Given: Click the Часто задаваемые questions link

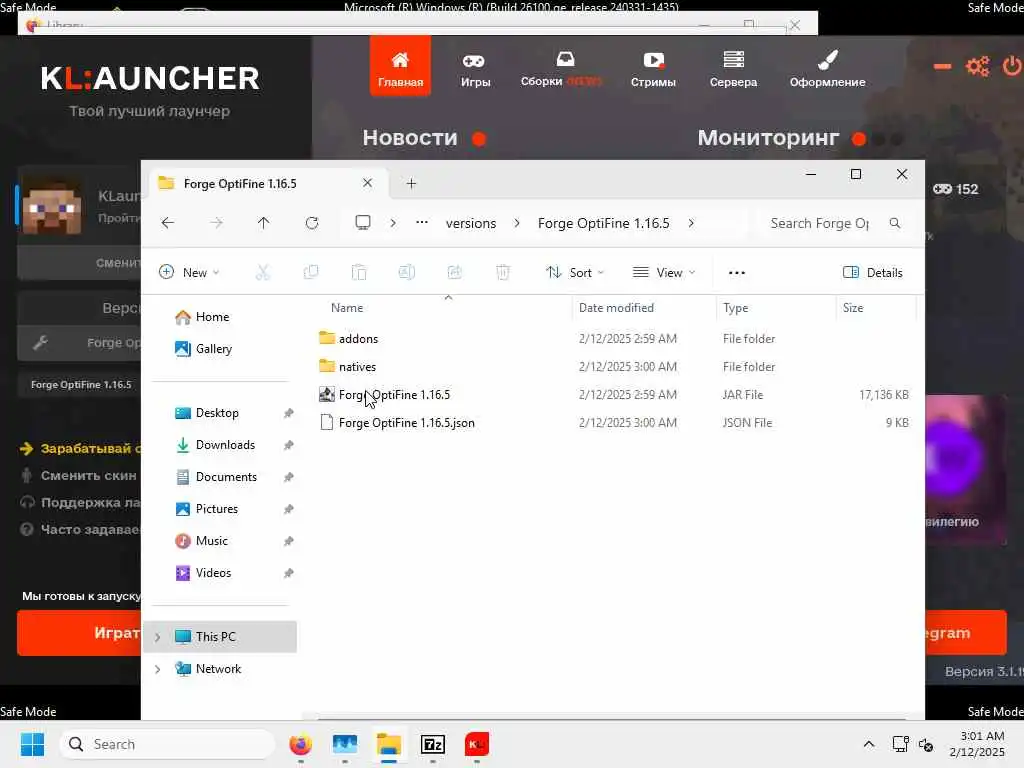Looking at the screenshot, I should tap(80, 529).
